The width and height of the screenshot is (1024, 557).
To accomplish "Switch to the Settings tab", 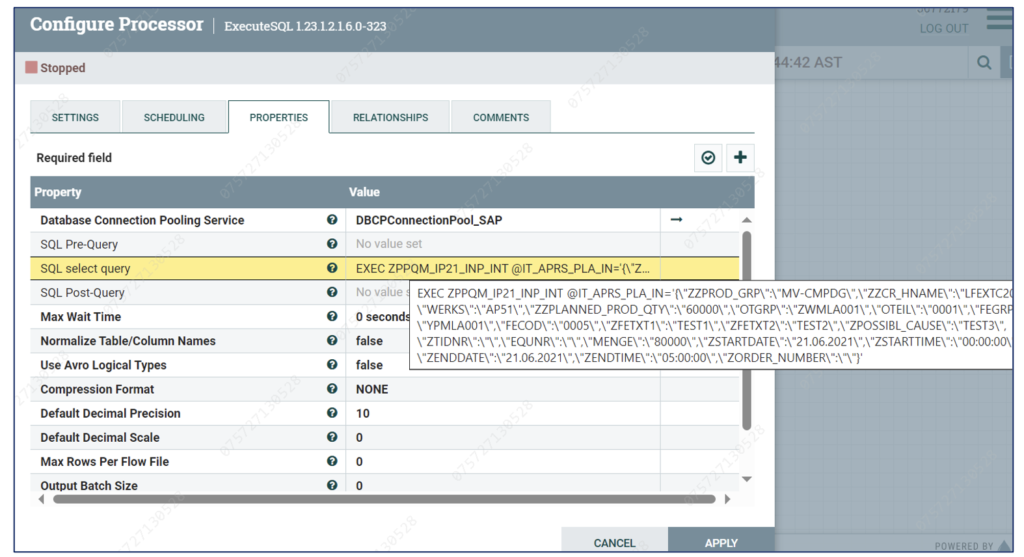I will pyautogui.click(x=75, y=118).
